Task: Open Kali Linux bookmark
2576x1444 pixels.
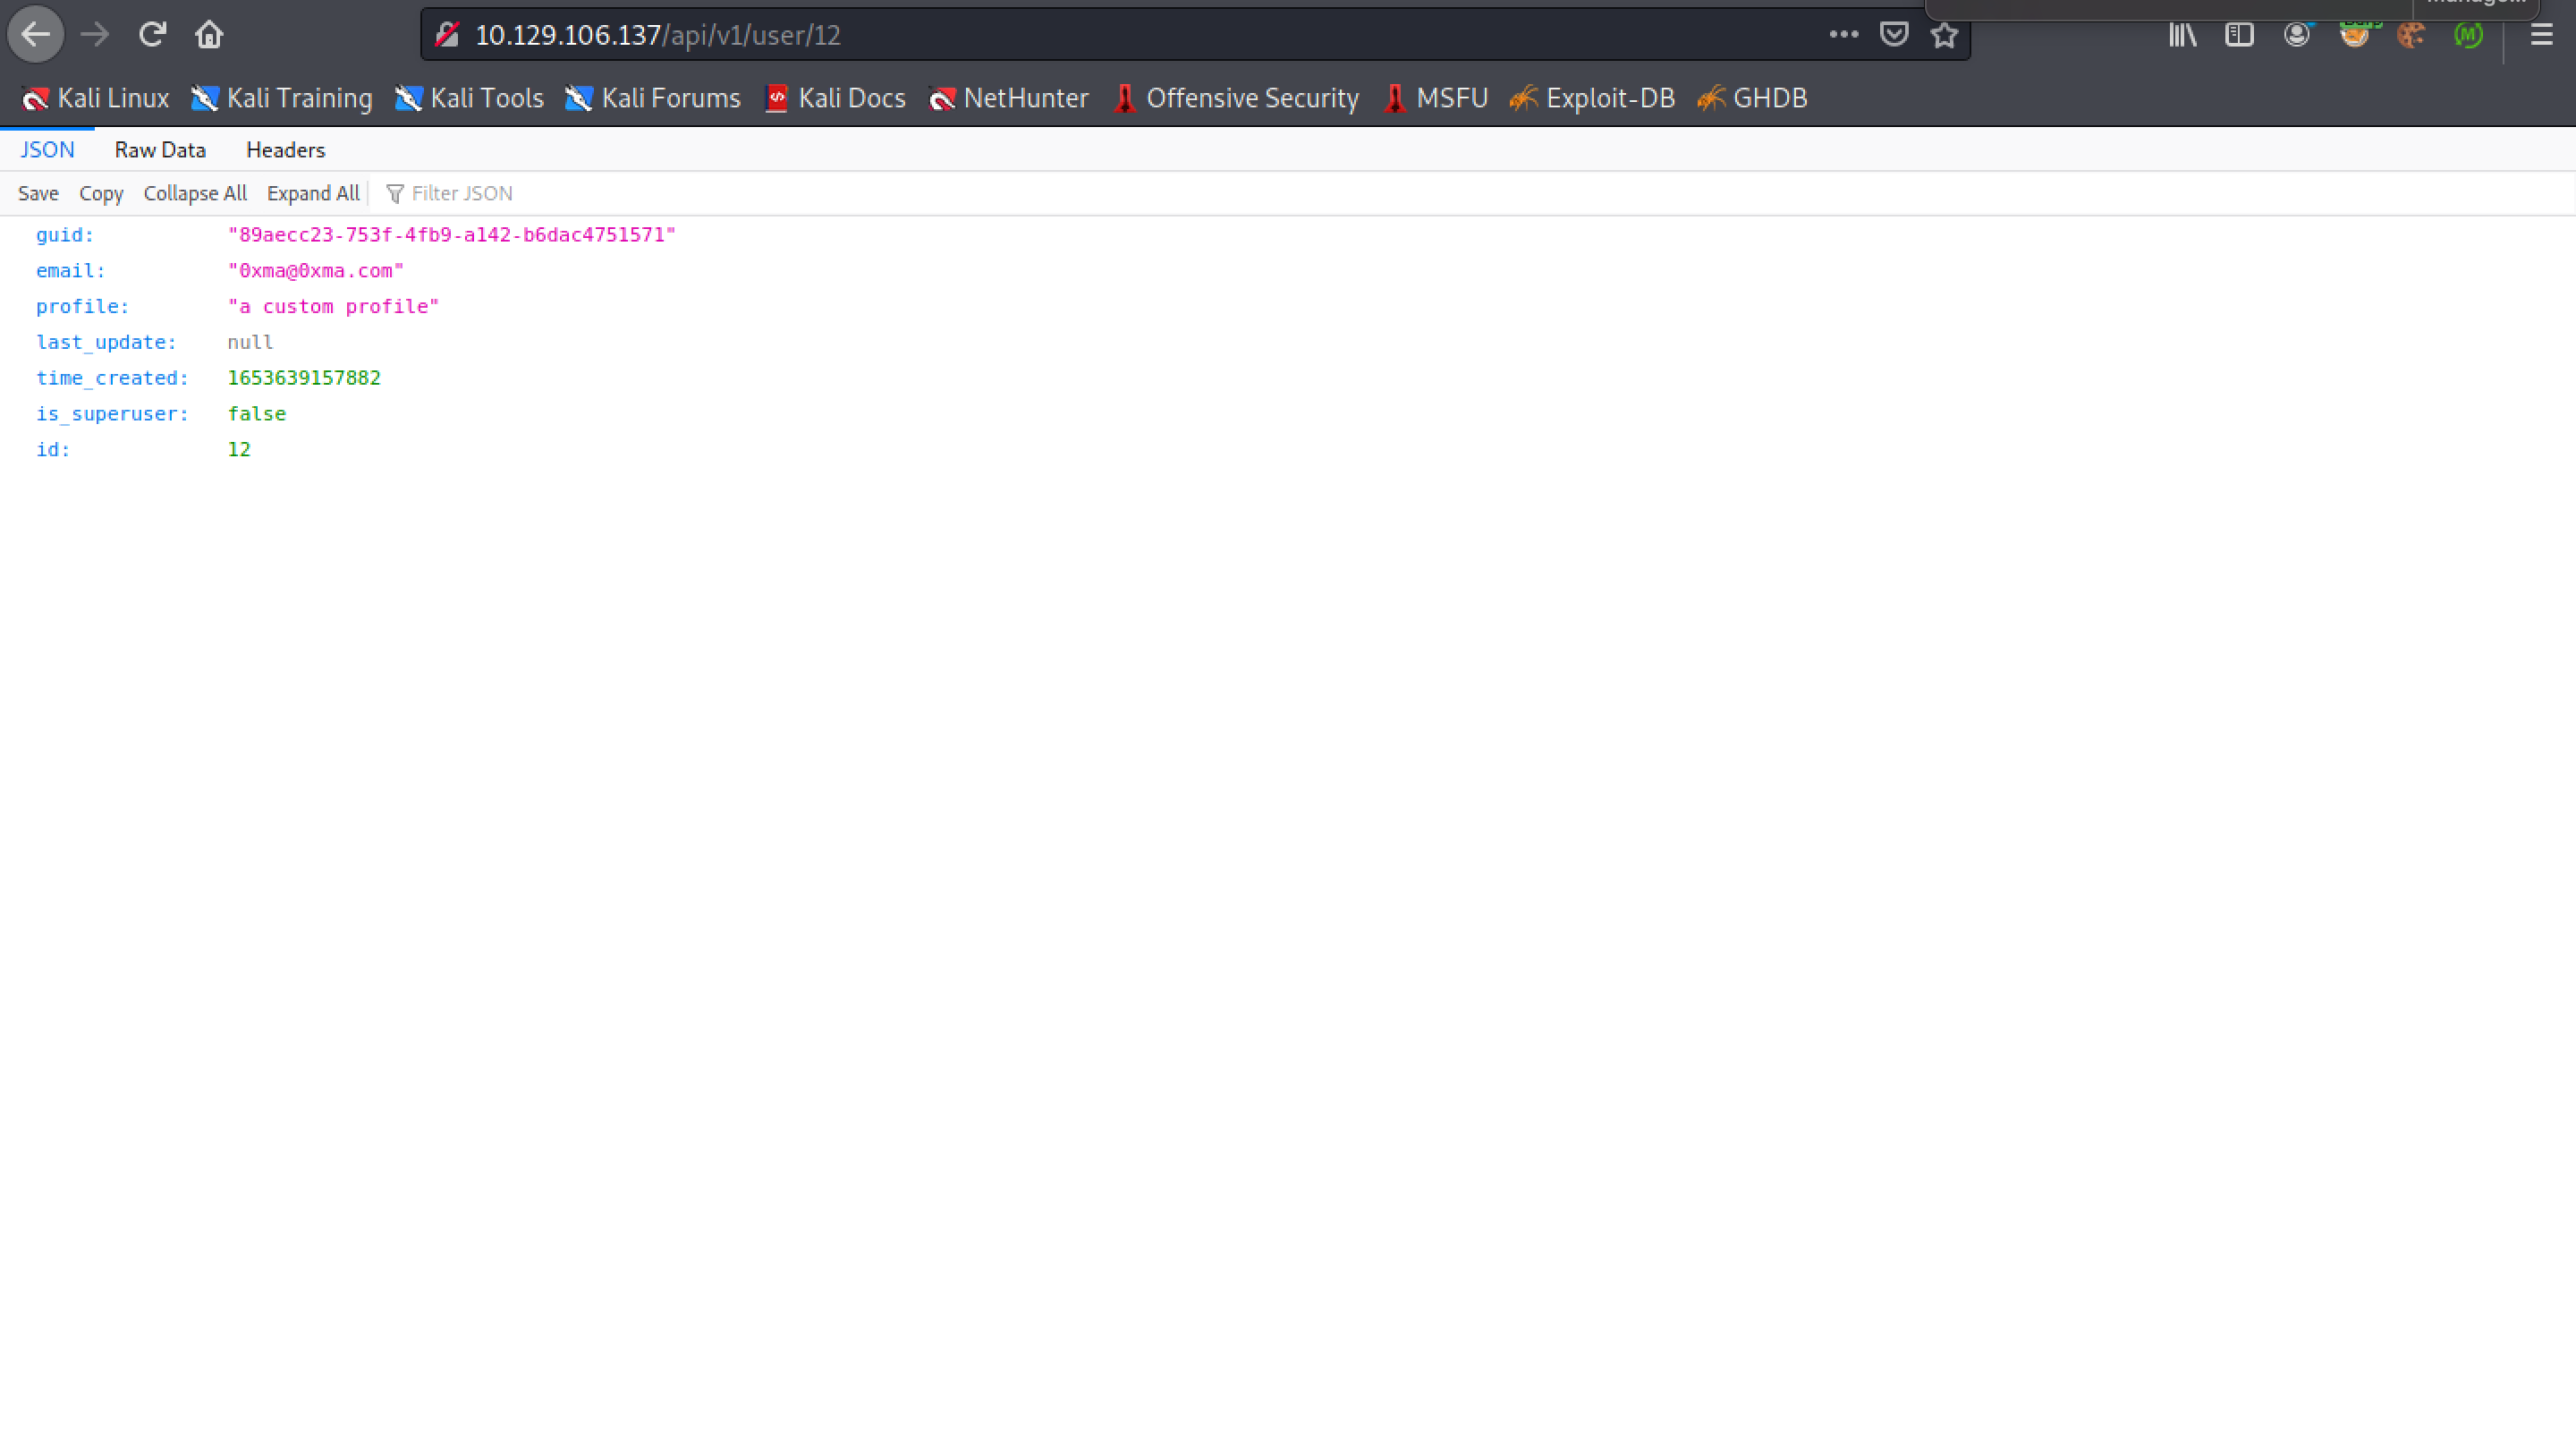Action: point(95,98)
